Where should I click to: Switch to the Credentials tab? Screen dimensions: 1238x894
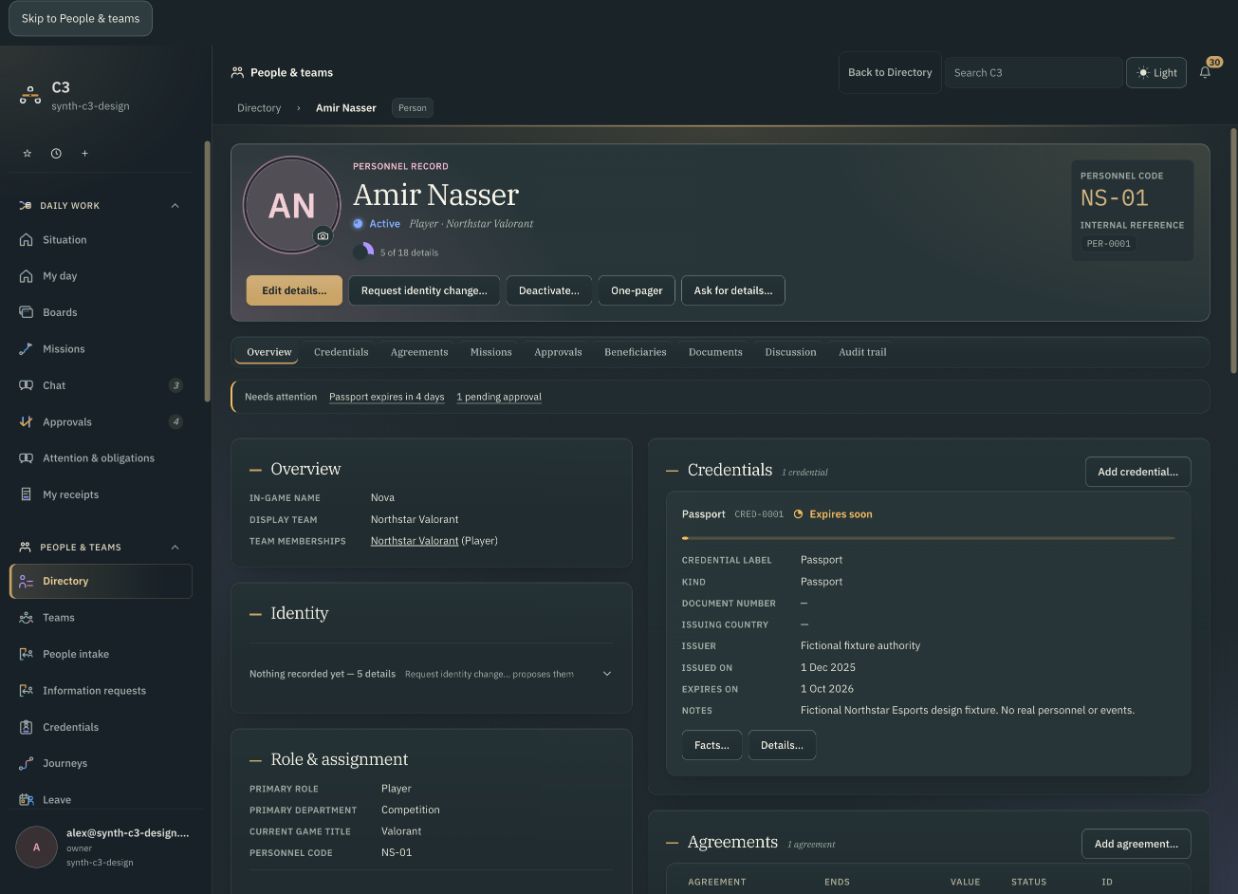341,352
